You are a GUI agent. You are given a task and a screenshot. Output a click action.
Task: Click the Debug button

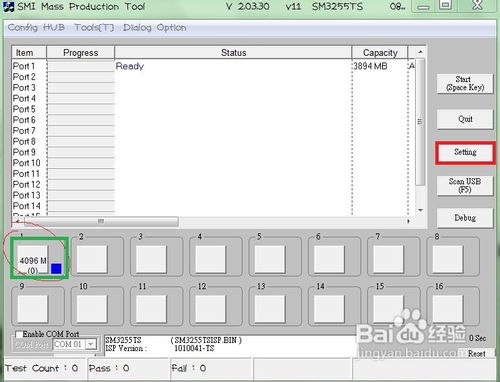465,218
